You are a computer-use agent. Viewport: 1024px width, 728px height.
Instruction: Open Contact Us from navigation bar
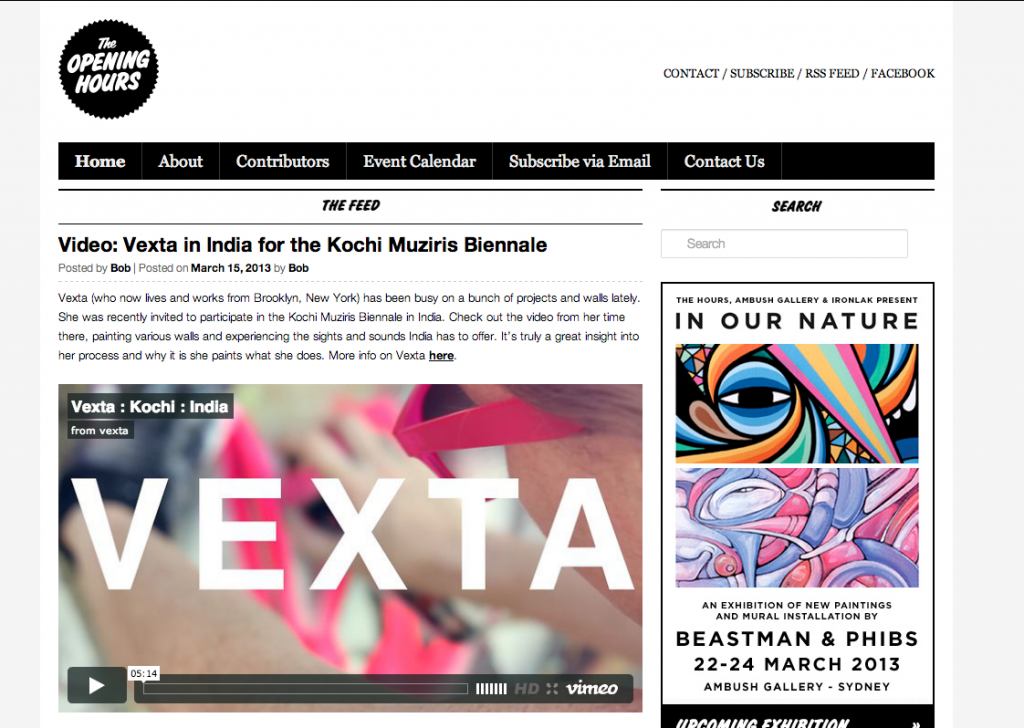pyautogui.click(x=724, y=161)
